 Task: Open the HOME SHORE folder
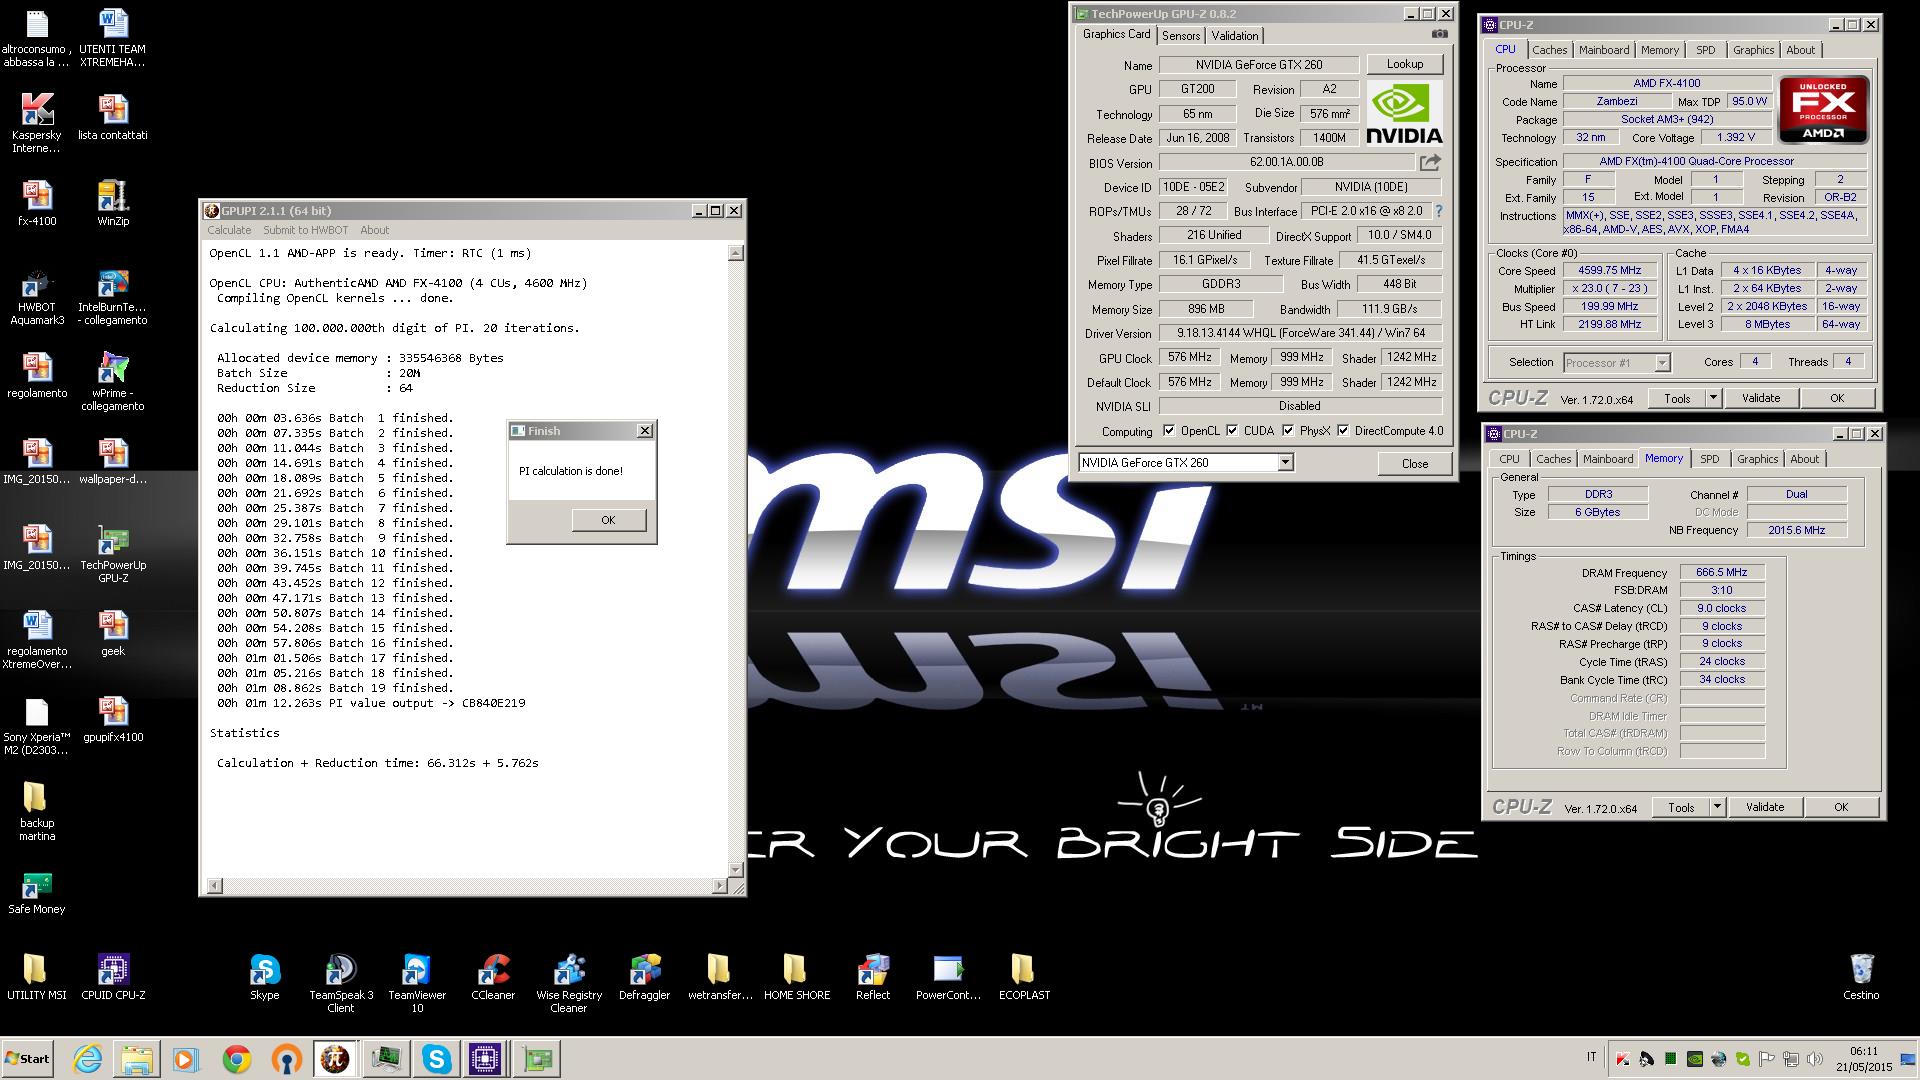tap(796, 977)
